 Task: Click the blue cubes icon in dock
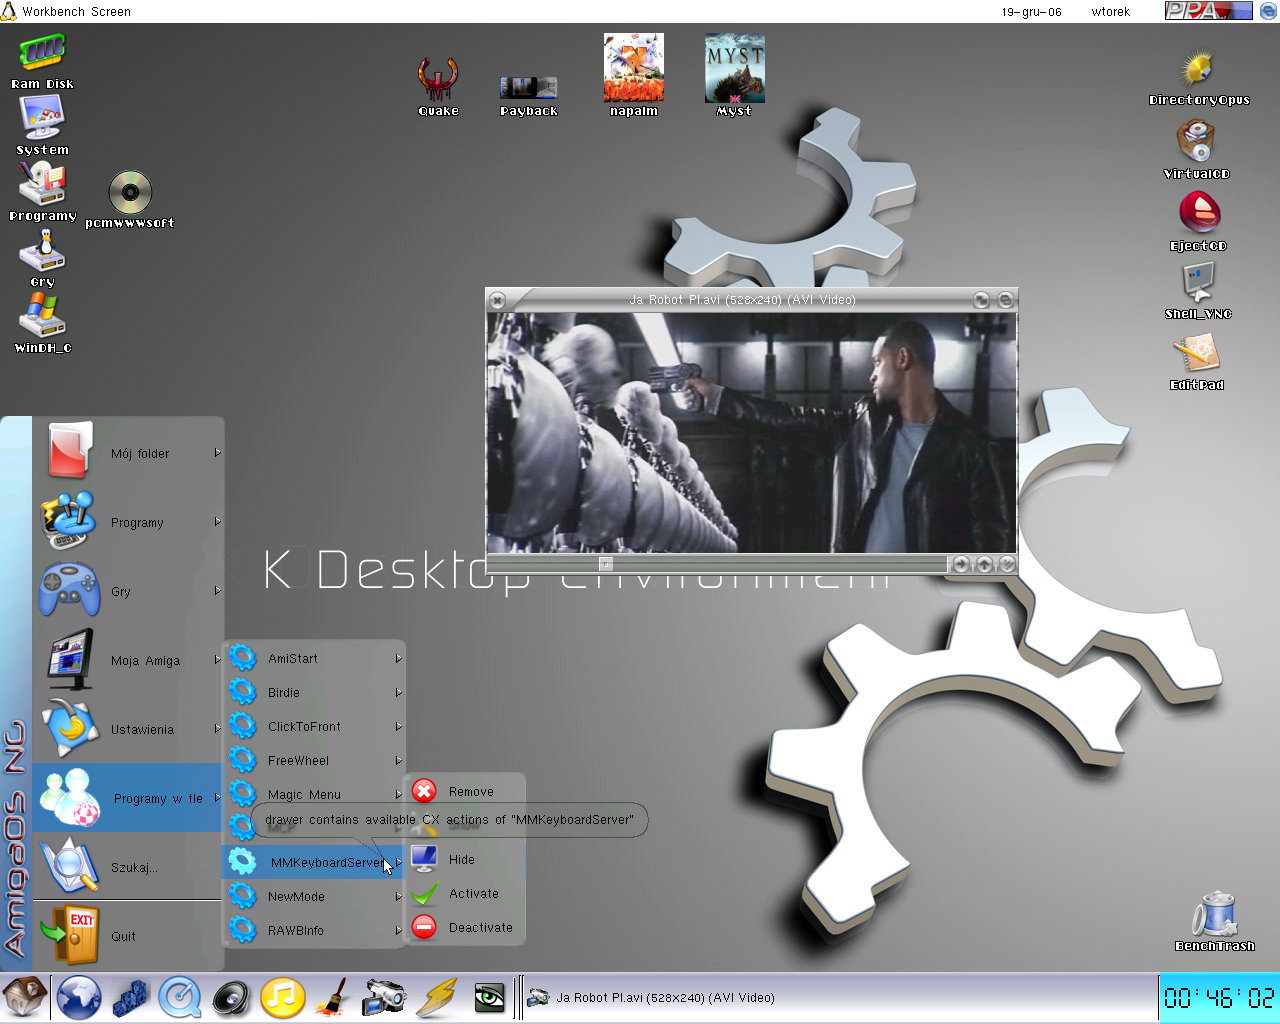[x=130, y=997]
